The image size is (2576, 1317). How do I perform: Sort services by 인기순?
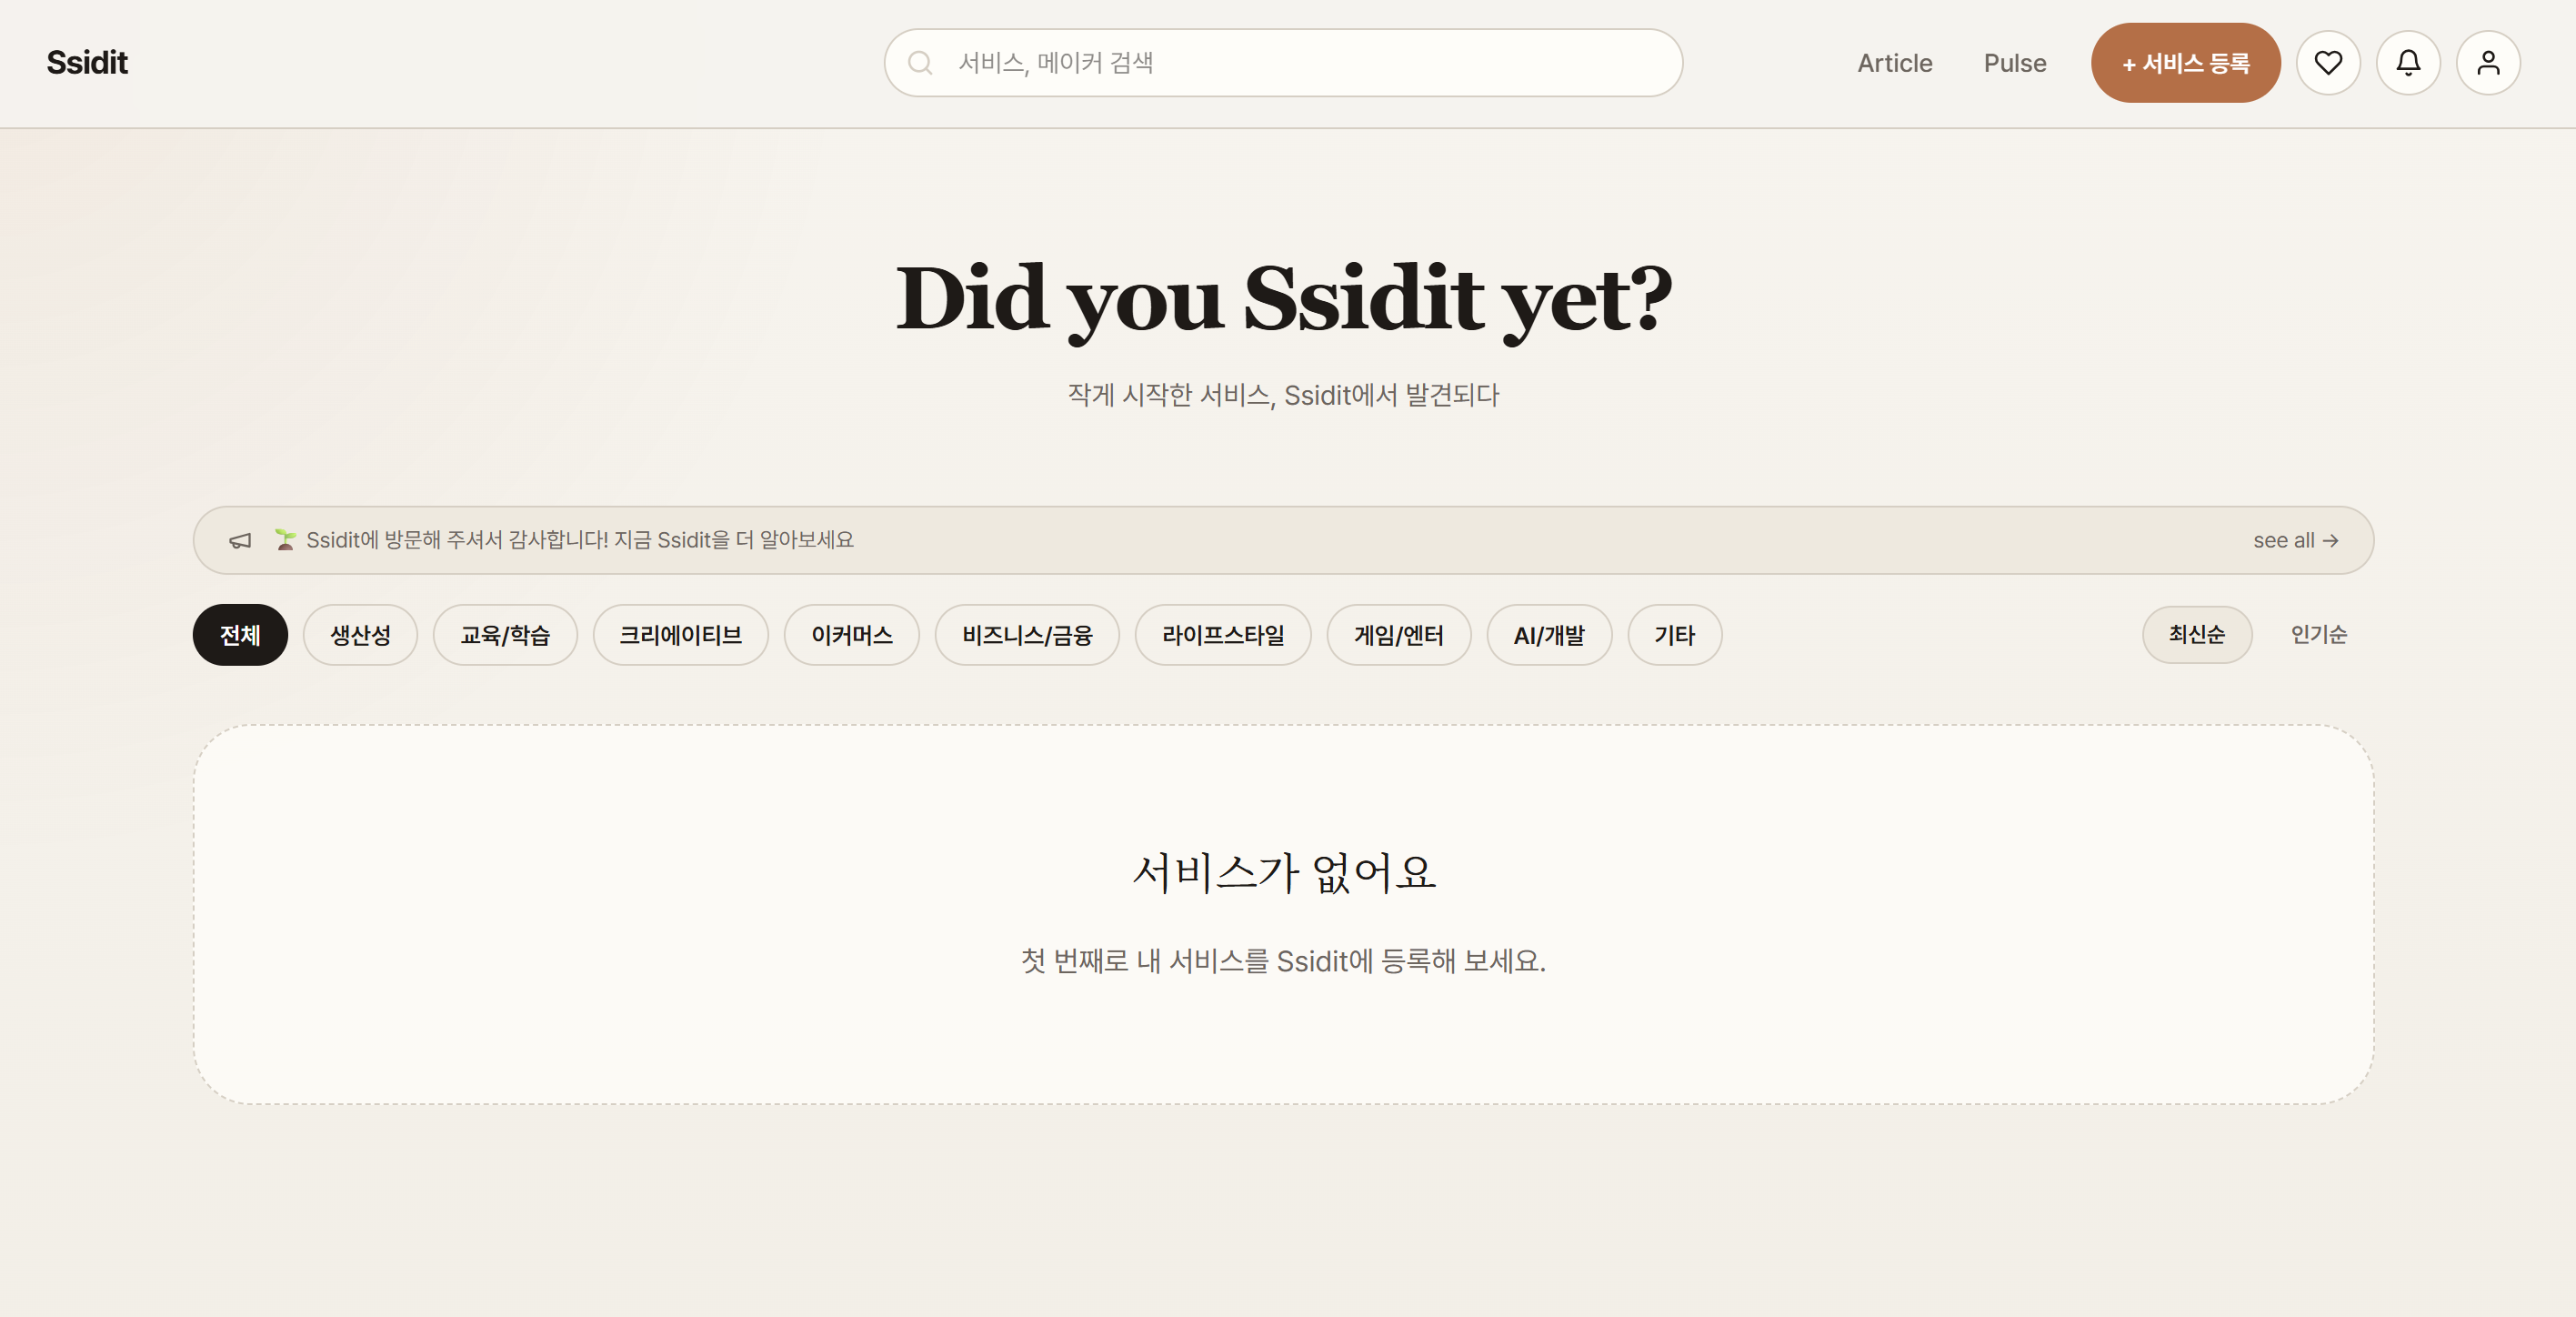point(2318,634)
